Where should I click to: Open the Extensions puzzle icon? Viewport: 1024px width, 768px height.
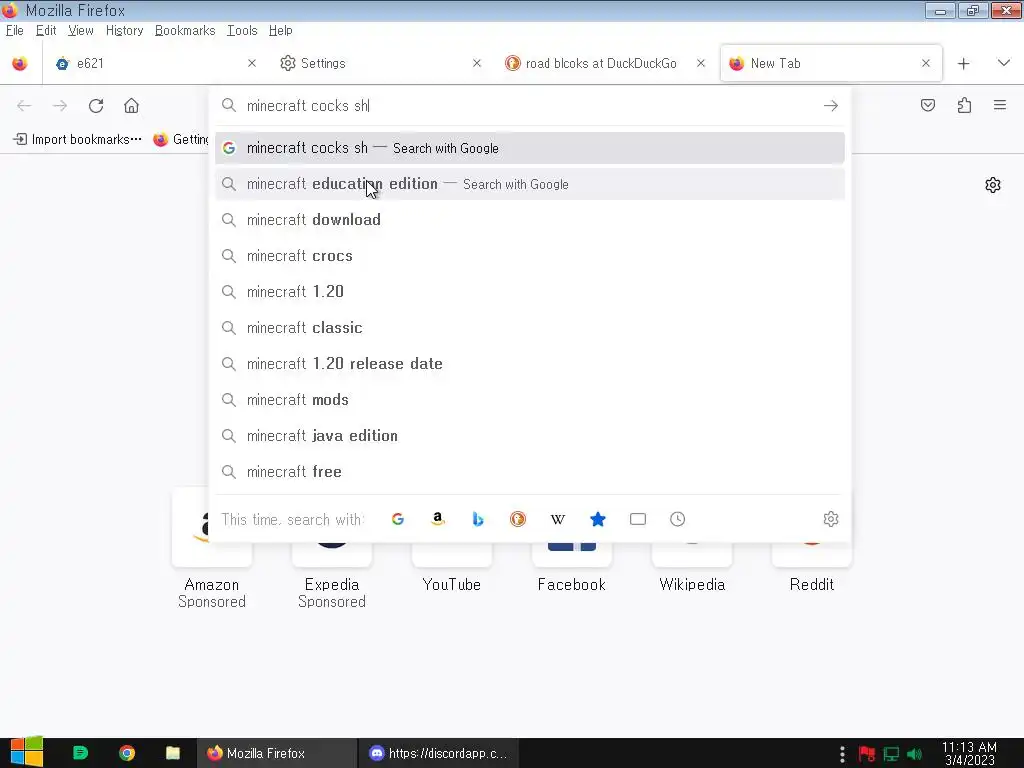[x=964, y=105]
